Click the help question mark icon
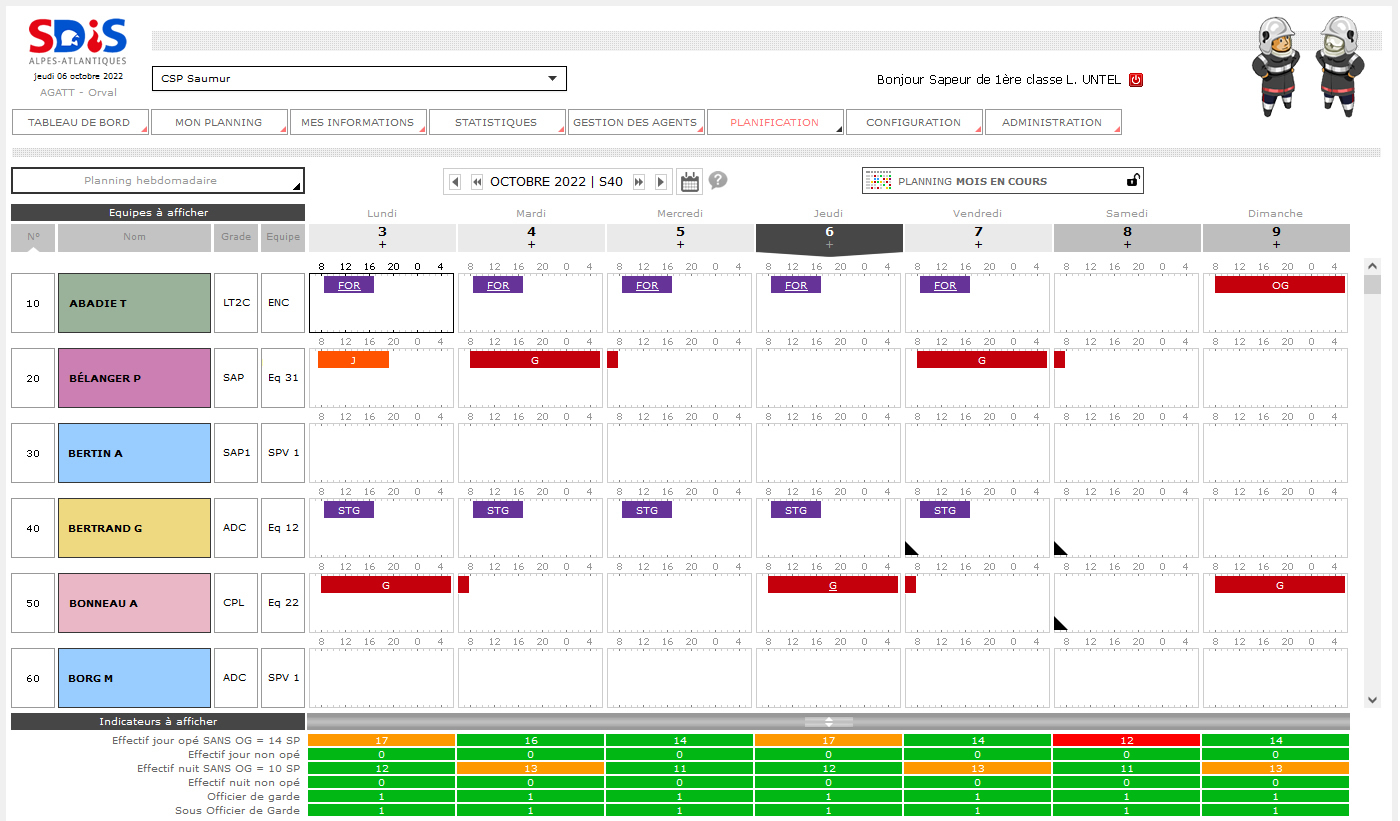1400x821 pixels. pyautogui.click(x=718, y=180)
